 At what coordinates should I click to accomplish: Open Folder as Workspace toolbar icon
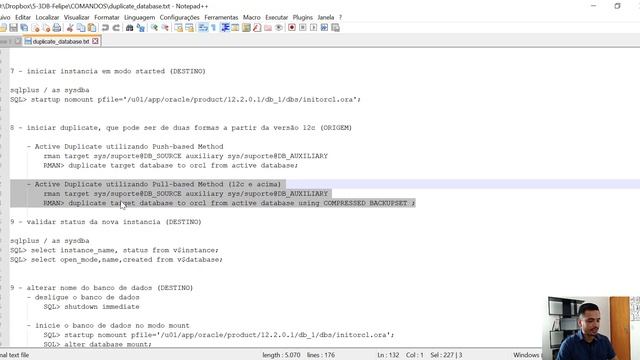pos(268,28)
